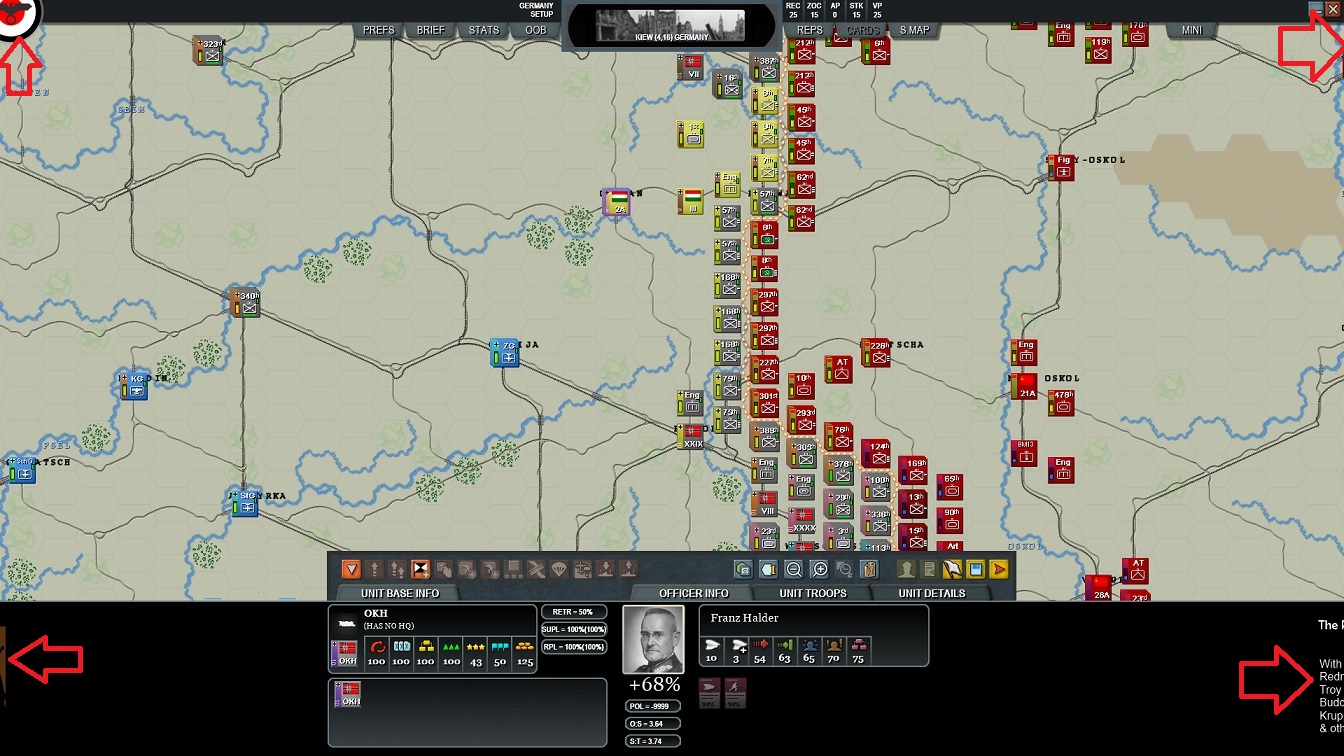1344x756 pixels.
Task: Click Franz Halder's portrait
Action: click(x=653, y=640)
